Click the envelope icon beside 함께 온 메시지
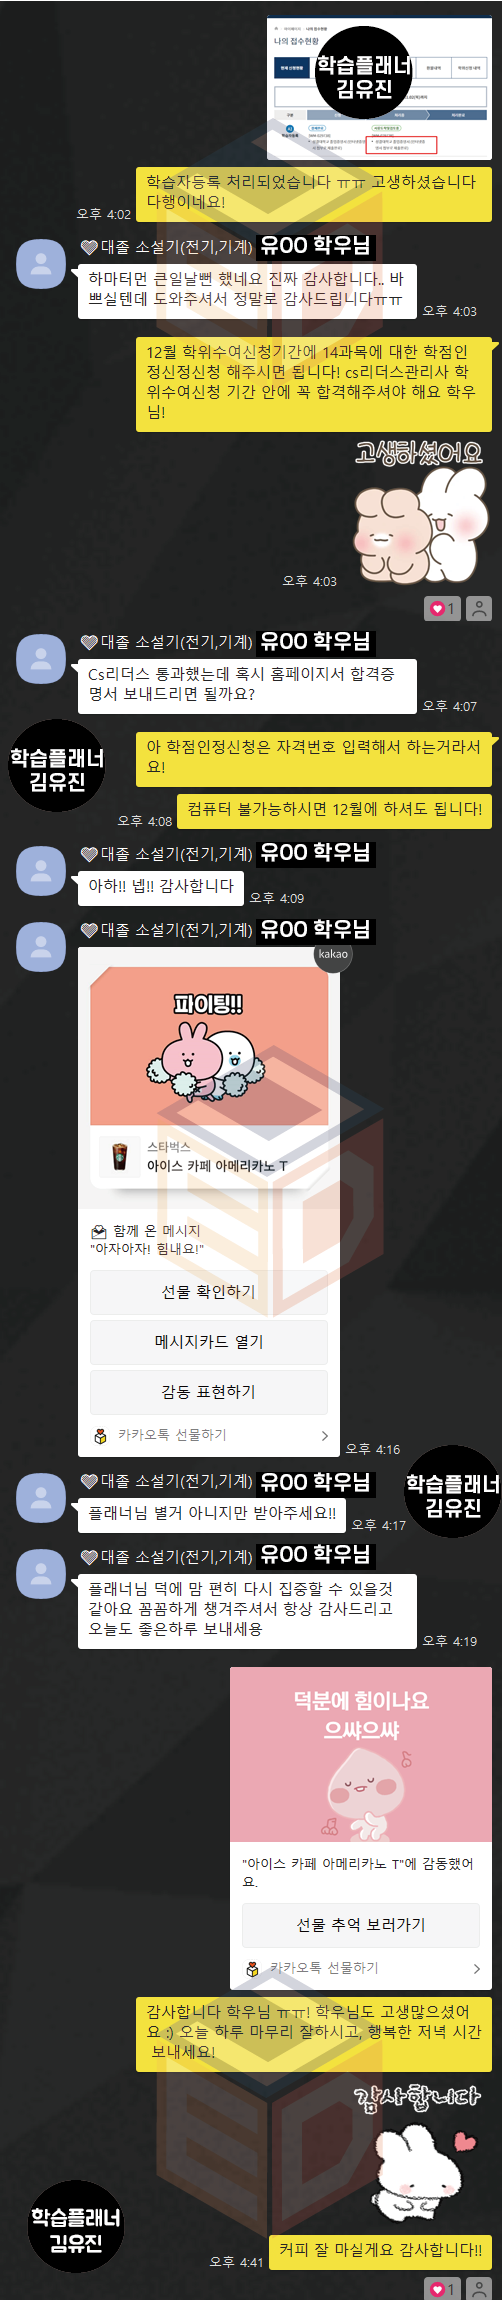 click(x=99, y=1231)
